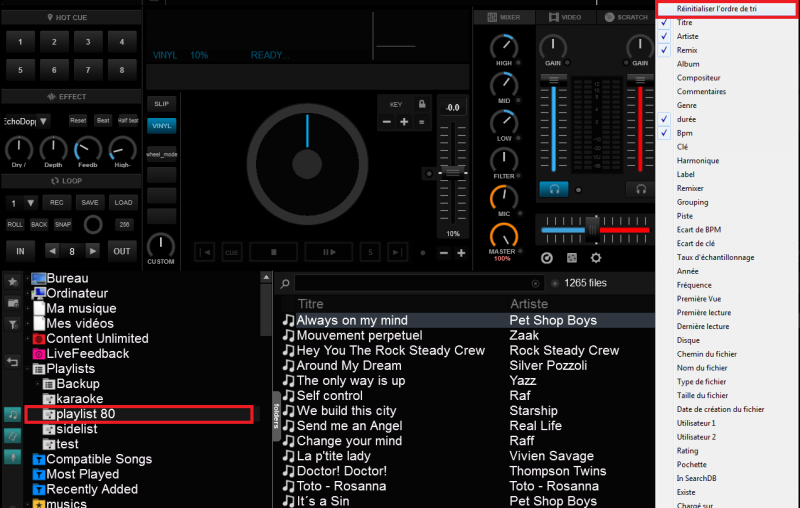Click the filter funnel sidebar icon
Screen dimensions: 800x508
(x=12, y=324)
